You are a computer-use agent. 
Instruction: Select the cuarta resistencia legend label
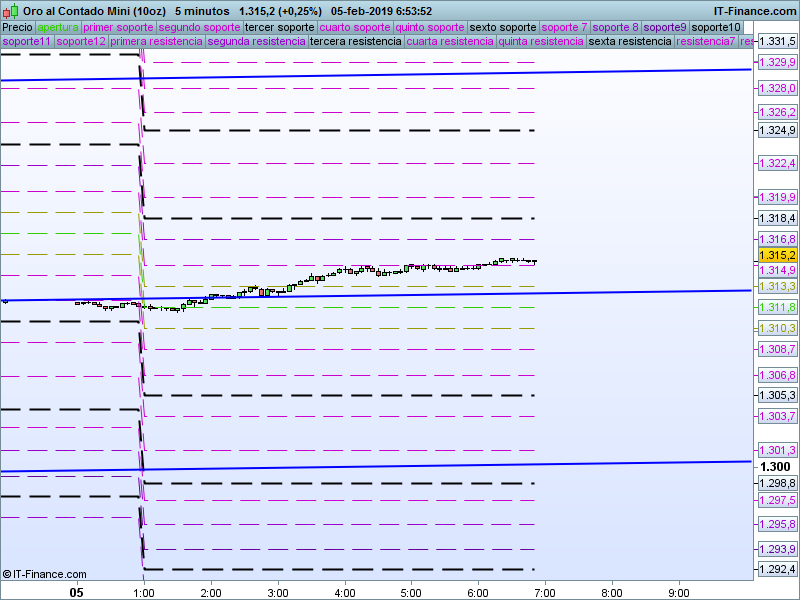450,41
